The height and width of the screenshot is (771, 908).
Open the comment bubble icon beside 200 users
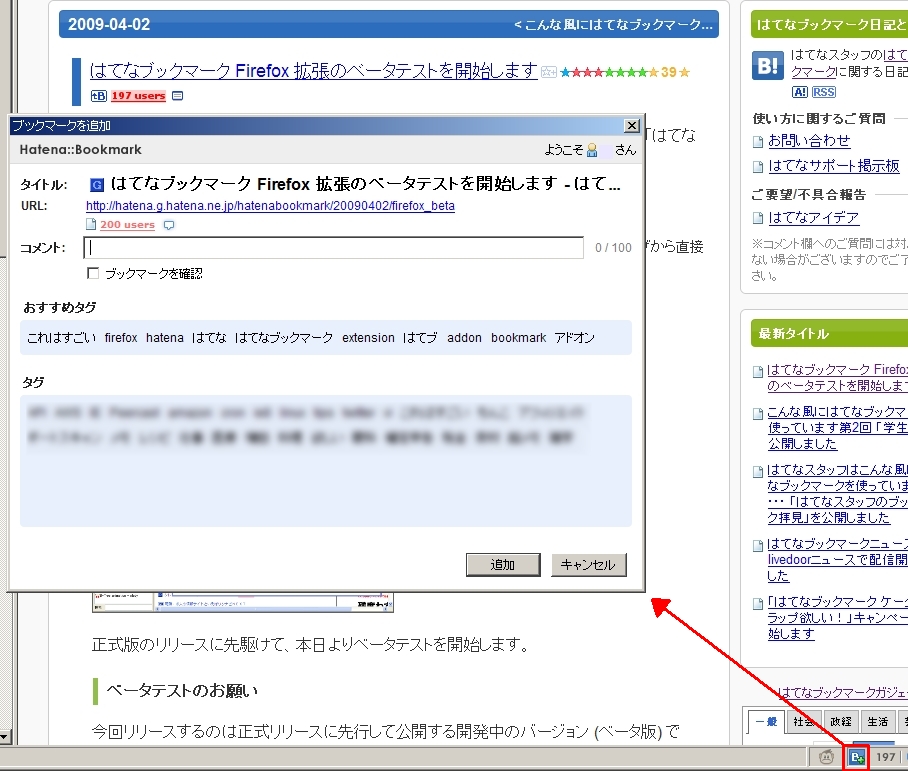pos(169,225)
